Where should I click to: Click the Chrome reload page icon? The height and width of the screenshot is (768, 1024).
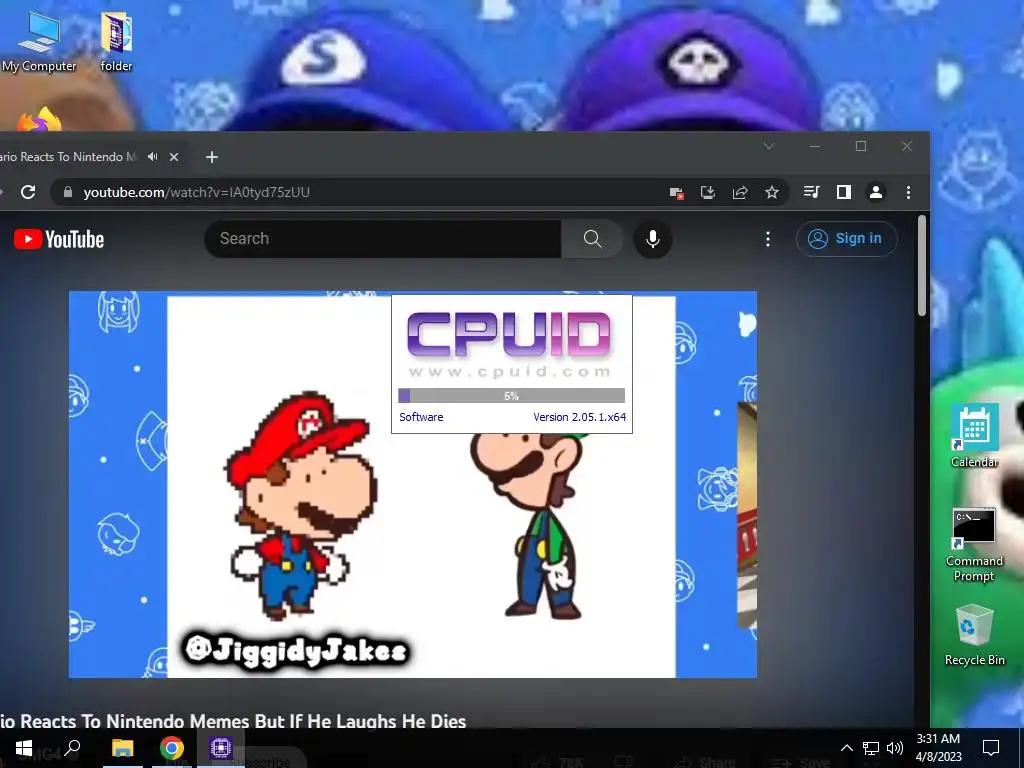click(28, 192)
